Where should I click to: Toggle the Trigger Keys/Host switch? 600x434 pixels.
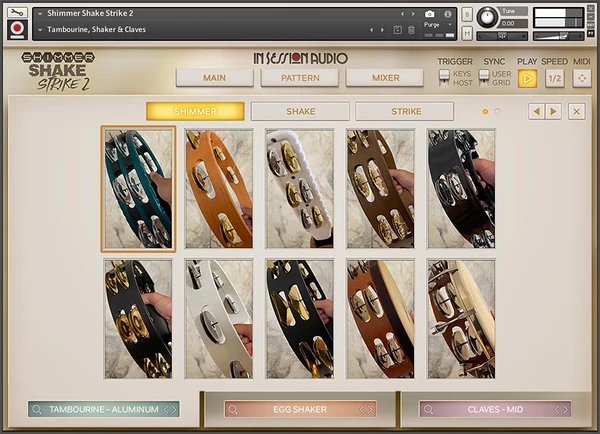444,77
